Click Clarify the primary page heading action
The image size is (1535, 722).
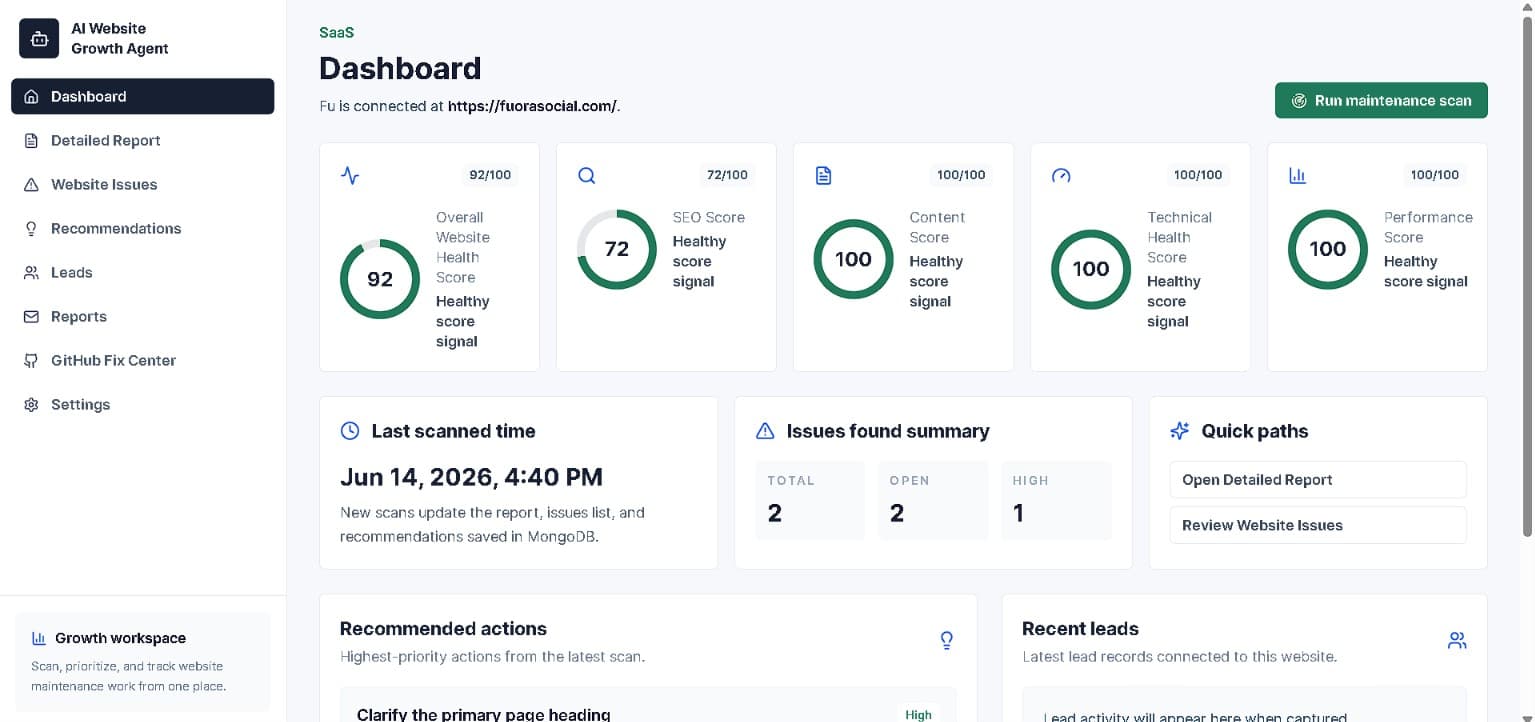484,715
